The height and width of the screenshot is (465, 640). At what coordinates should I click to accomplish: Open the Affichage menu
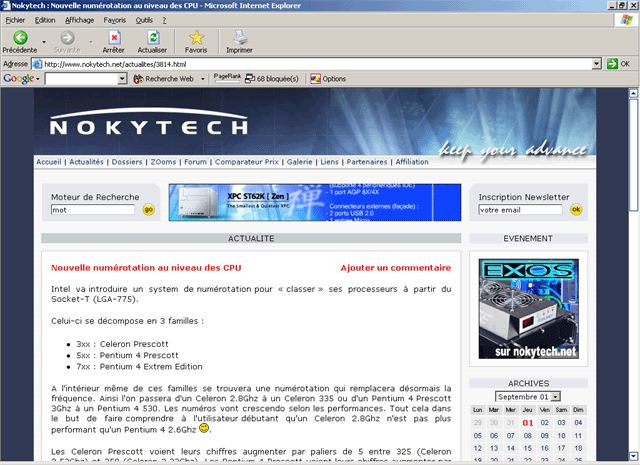point(80,20)
